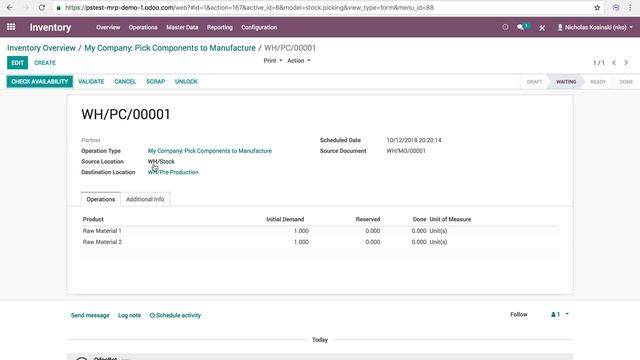Click the Inventory app title
640x360 pixels.
click(x=50, y=27)
